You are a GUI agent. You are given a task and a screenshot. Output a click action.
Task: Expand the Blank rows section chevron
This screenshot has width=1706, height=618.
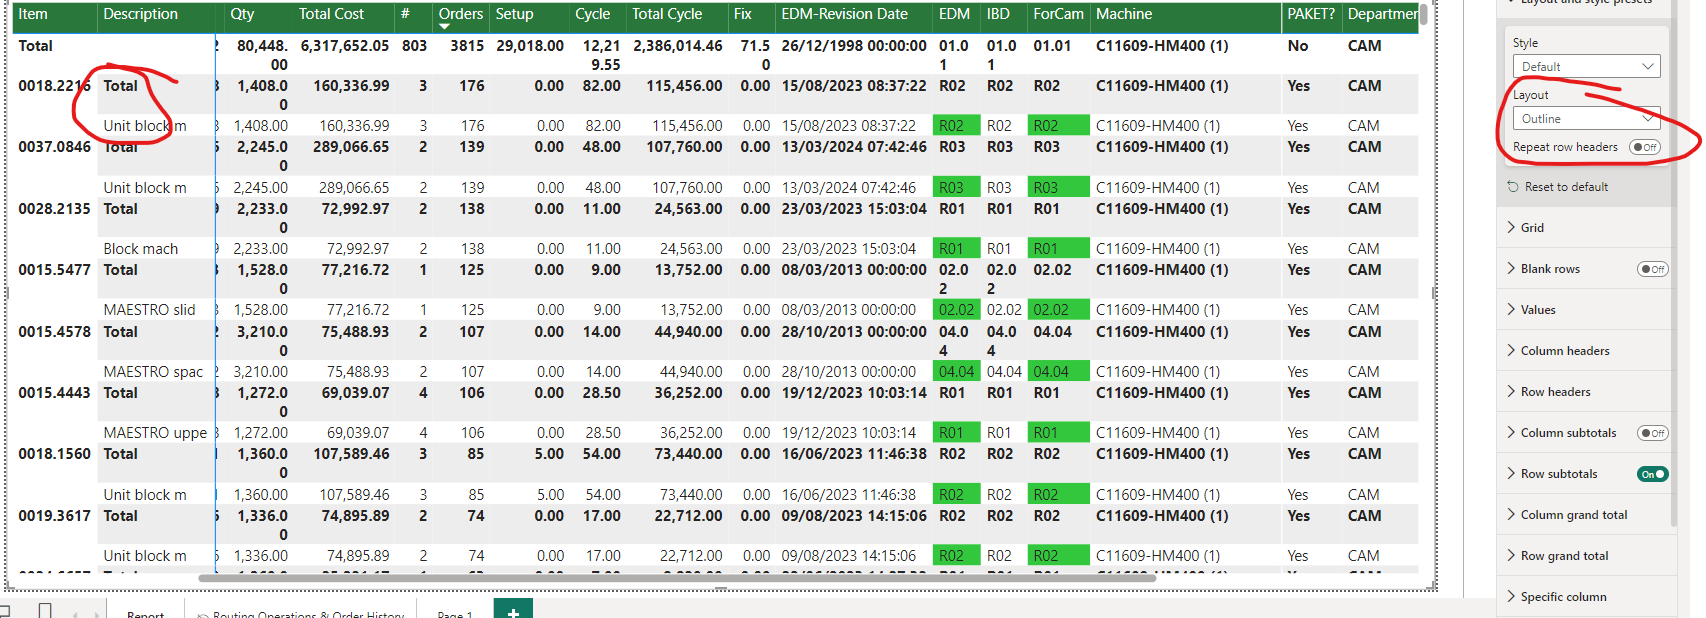tap(1511, 269)
